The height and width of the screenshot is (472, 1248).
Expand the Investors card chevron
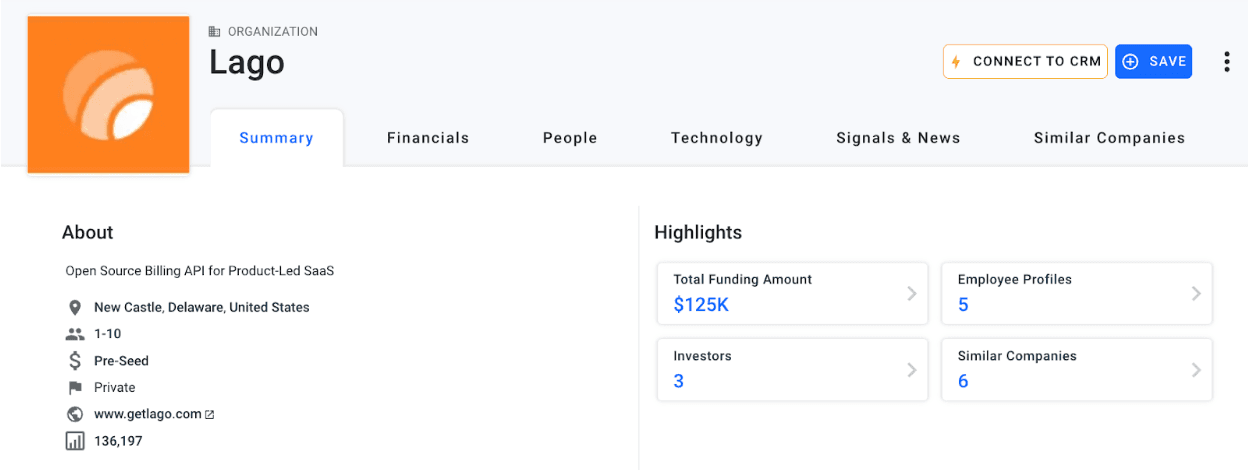911,370
